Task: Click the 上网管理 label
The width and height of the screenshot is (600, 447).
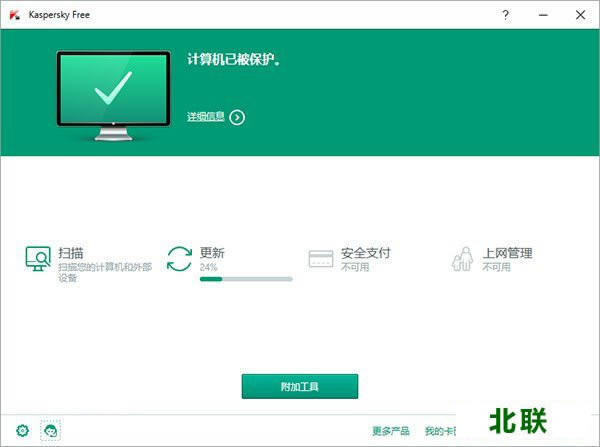Action: [507, 253]
